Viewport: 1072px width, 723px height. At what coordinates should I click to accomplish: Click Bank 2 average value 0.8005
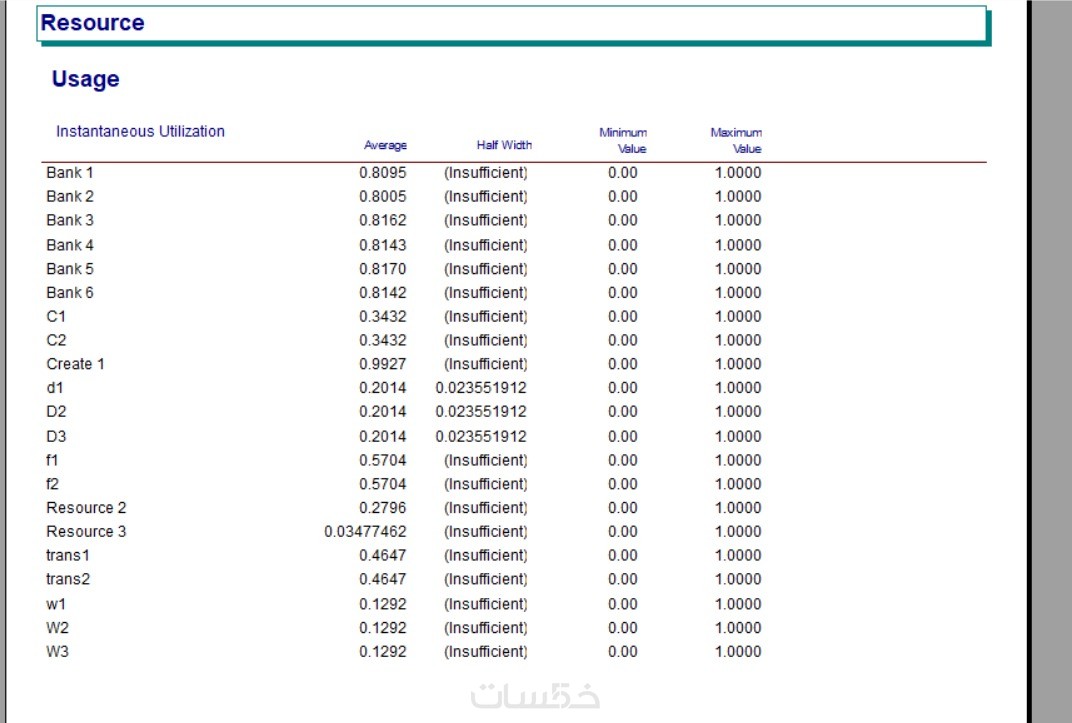[383, 196]
